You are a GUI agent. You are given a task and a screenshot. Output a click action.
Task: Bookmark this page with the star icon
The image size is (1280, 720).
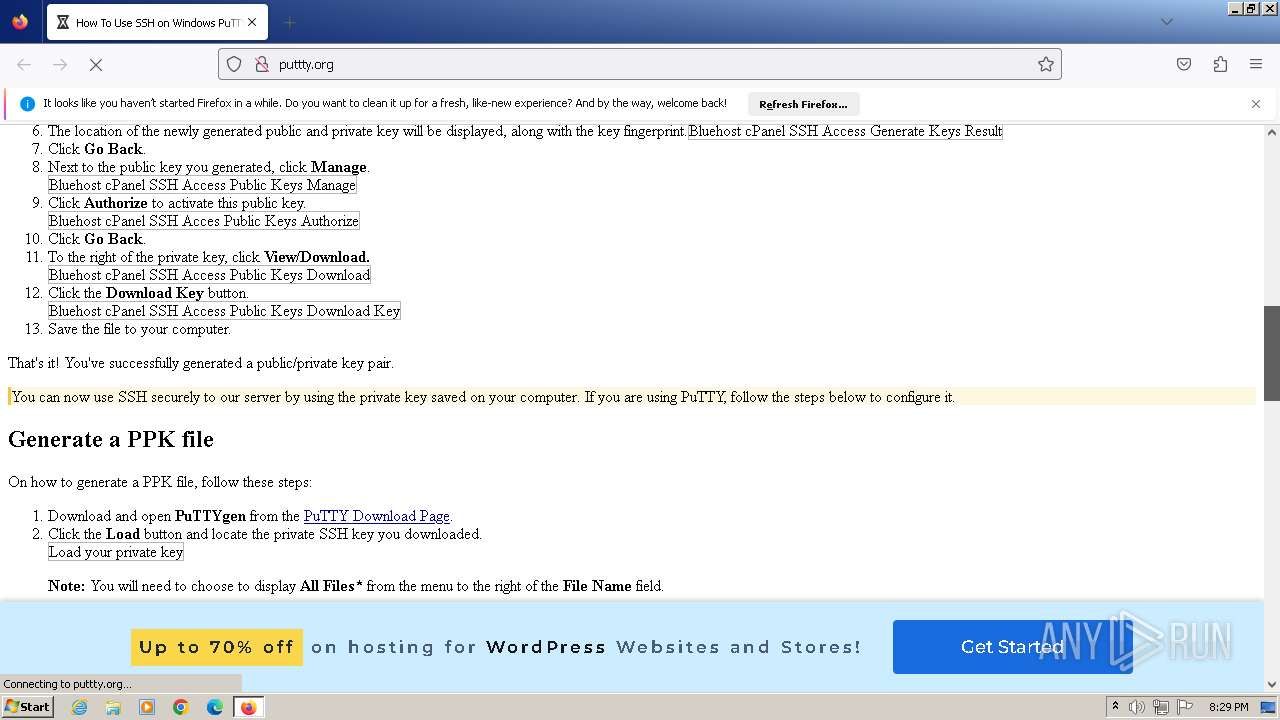point(1046,64)
